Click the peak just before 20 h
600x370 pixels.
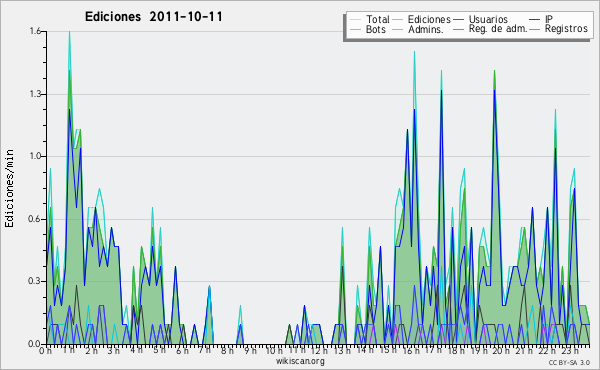494,71
